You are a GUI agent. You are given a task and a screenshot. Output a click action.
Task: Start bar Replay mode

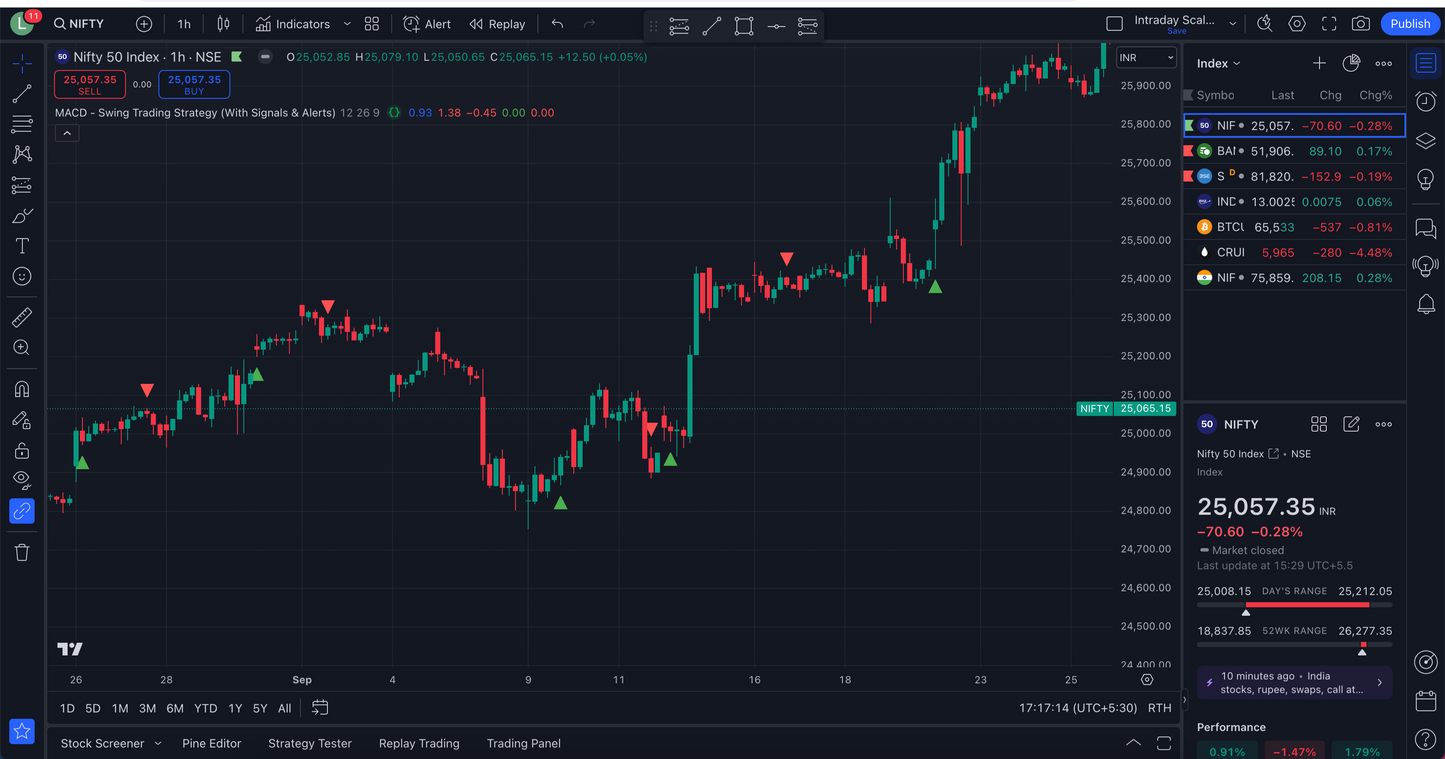(x=498, y=24)
